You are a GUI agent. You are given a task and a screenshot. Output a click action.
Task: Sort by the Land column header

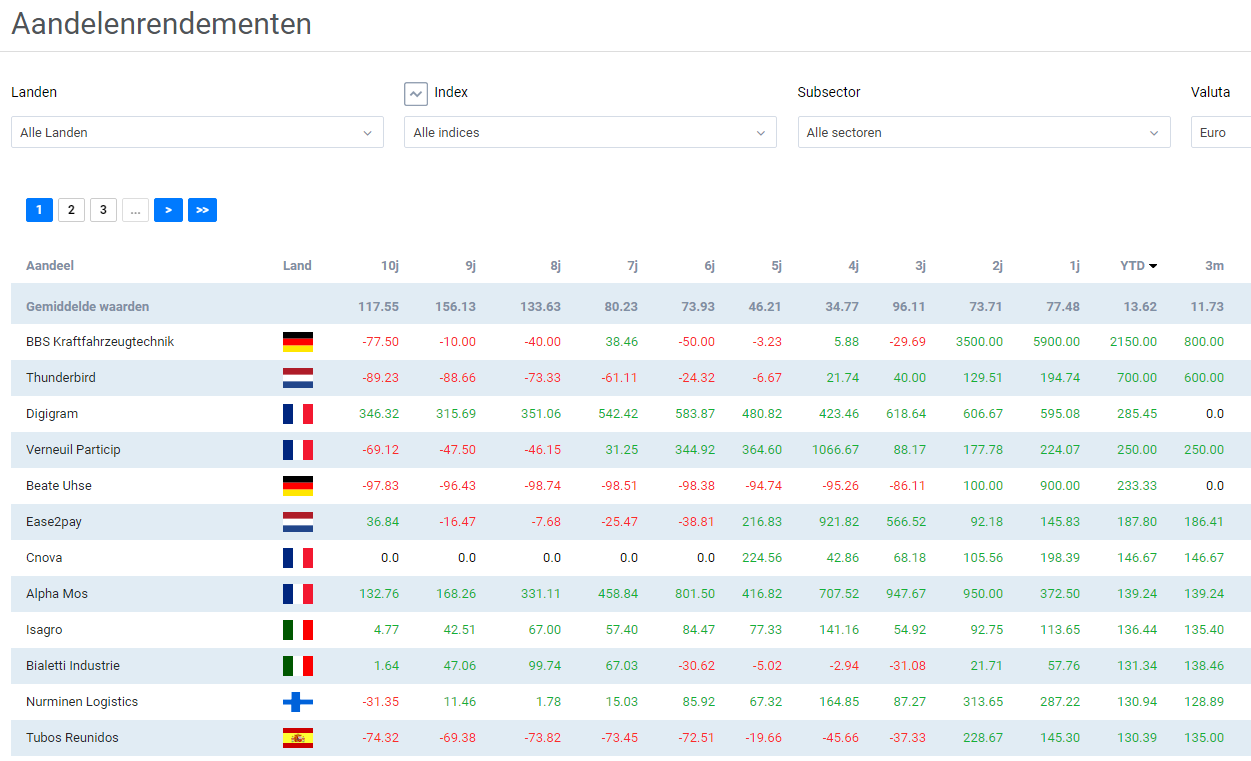point(297,266)
